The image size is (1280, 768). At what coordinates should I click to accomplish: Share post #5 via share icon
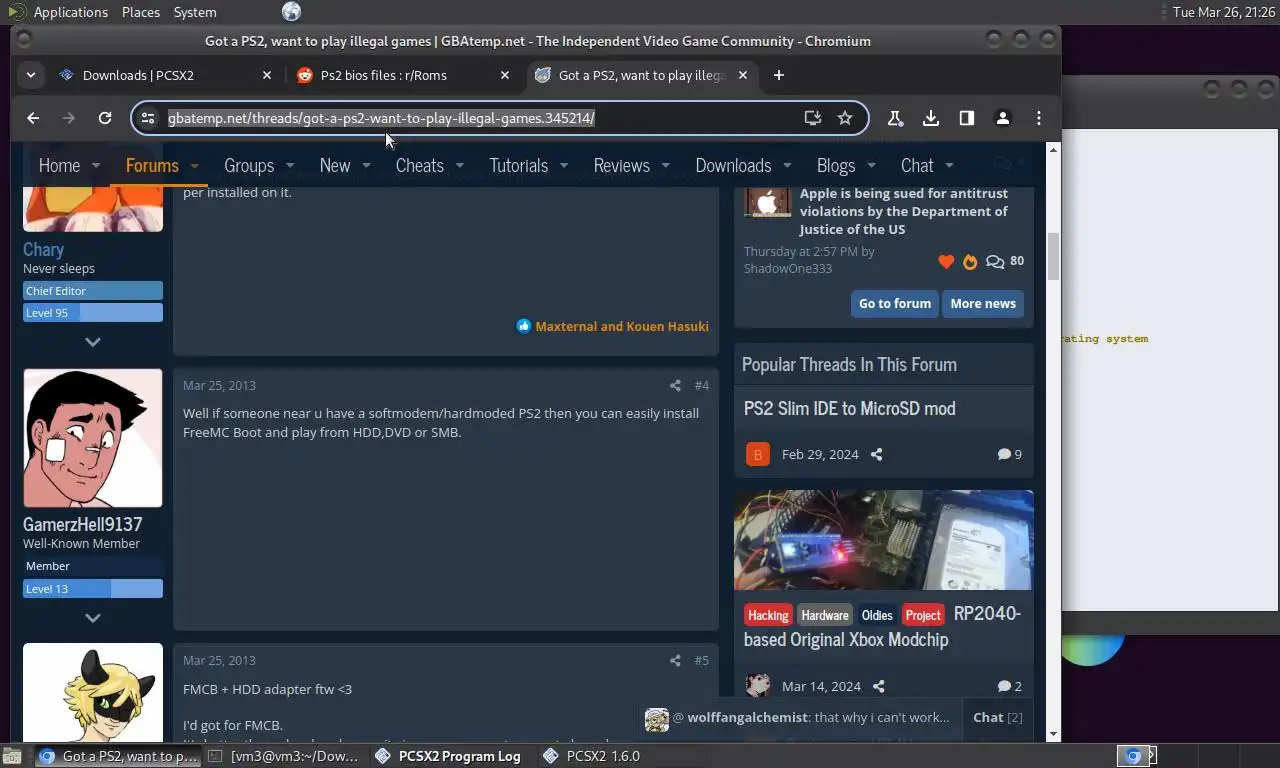pos(675,660)
